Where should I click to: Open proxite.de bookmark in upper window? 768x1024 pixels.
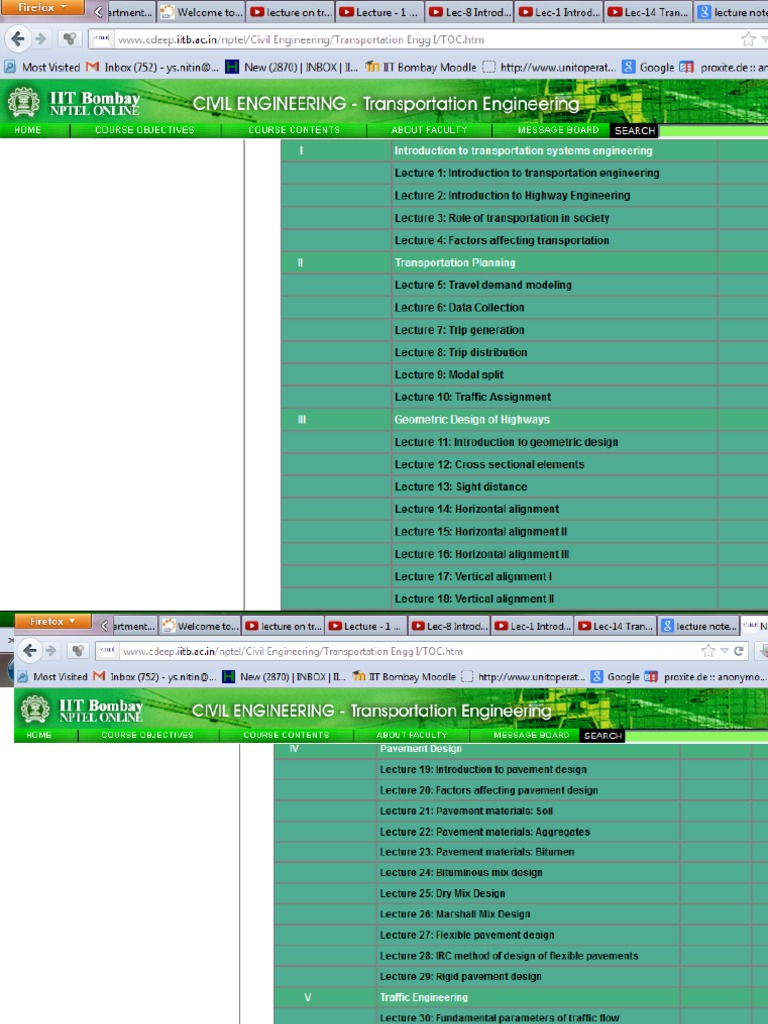tap(724, 67)
